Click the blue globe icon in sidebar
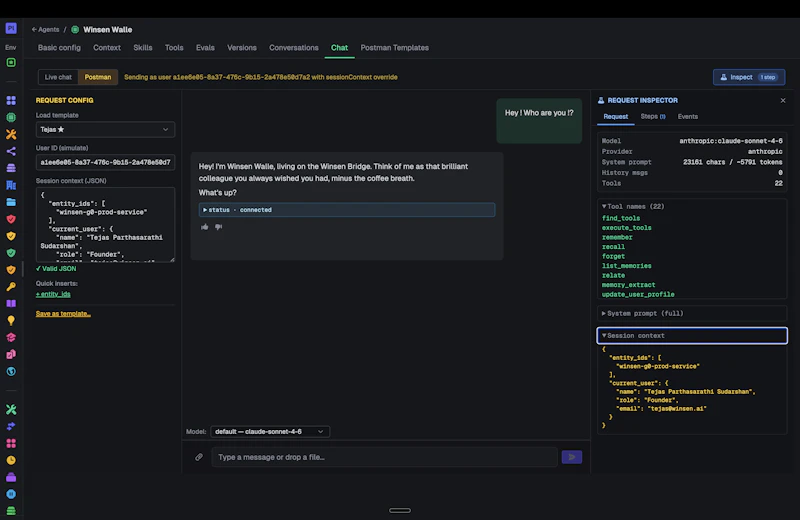800x520 pixels. (11, 372)
